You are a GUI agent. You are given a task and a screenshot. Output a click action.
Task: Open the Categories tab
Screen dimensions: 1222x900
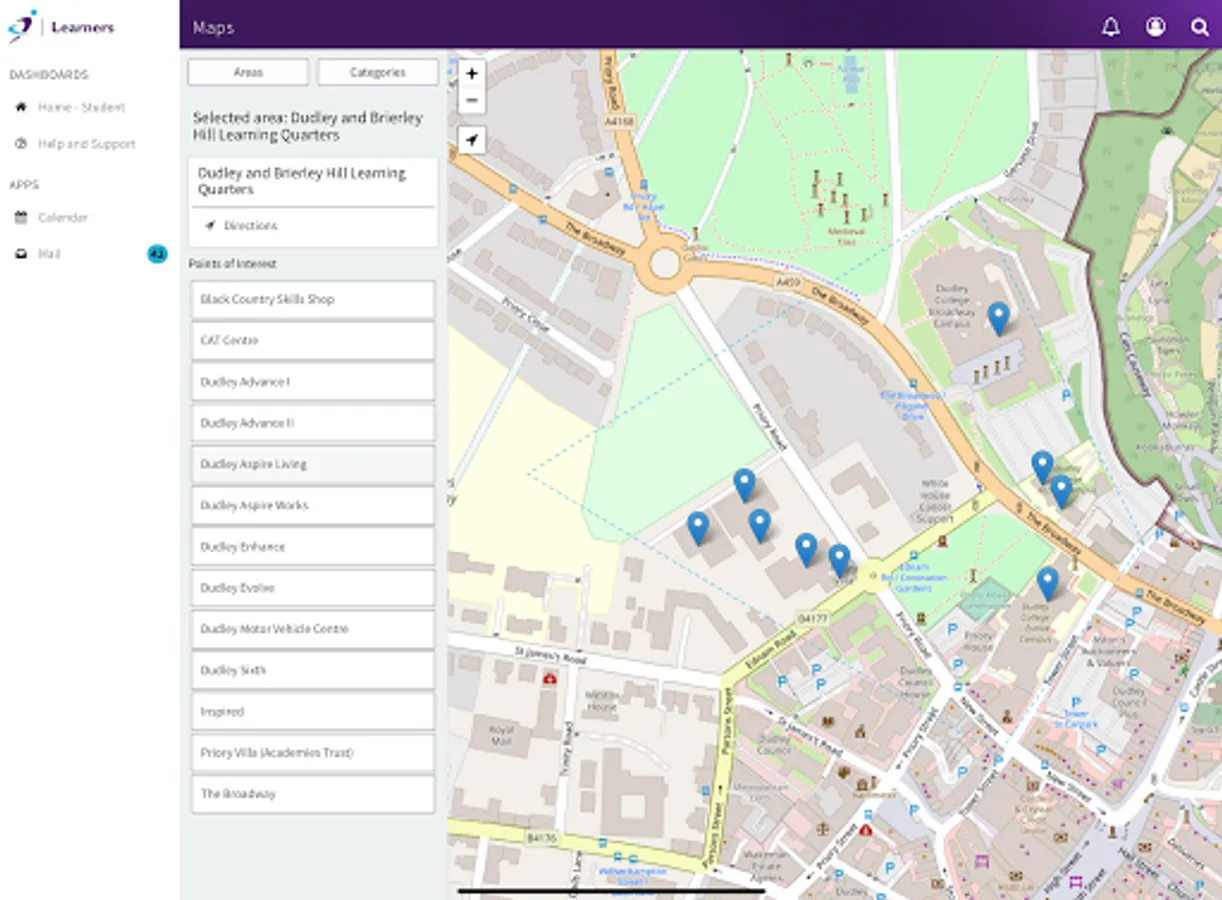pyautogui.click(x=378, y=72)
